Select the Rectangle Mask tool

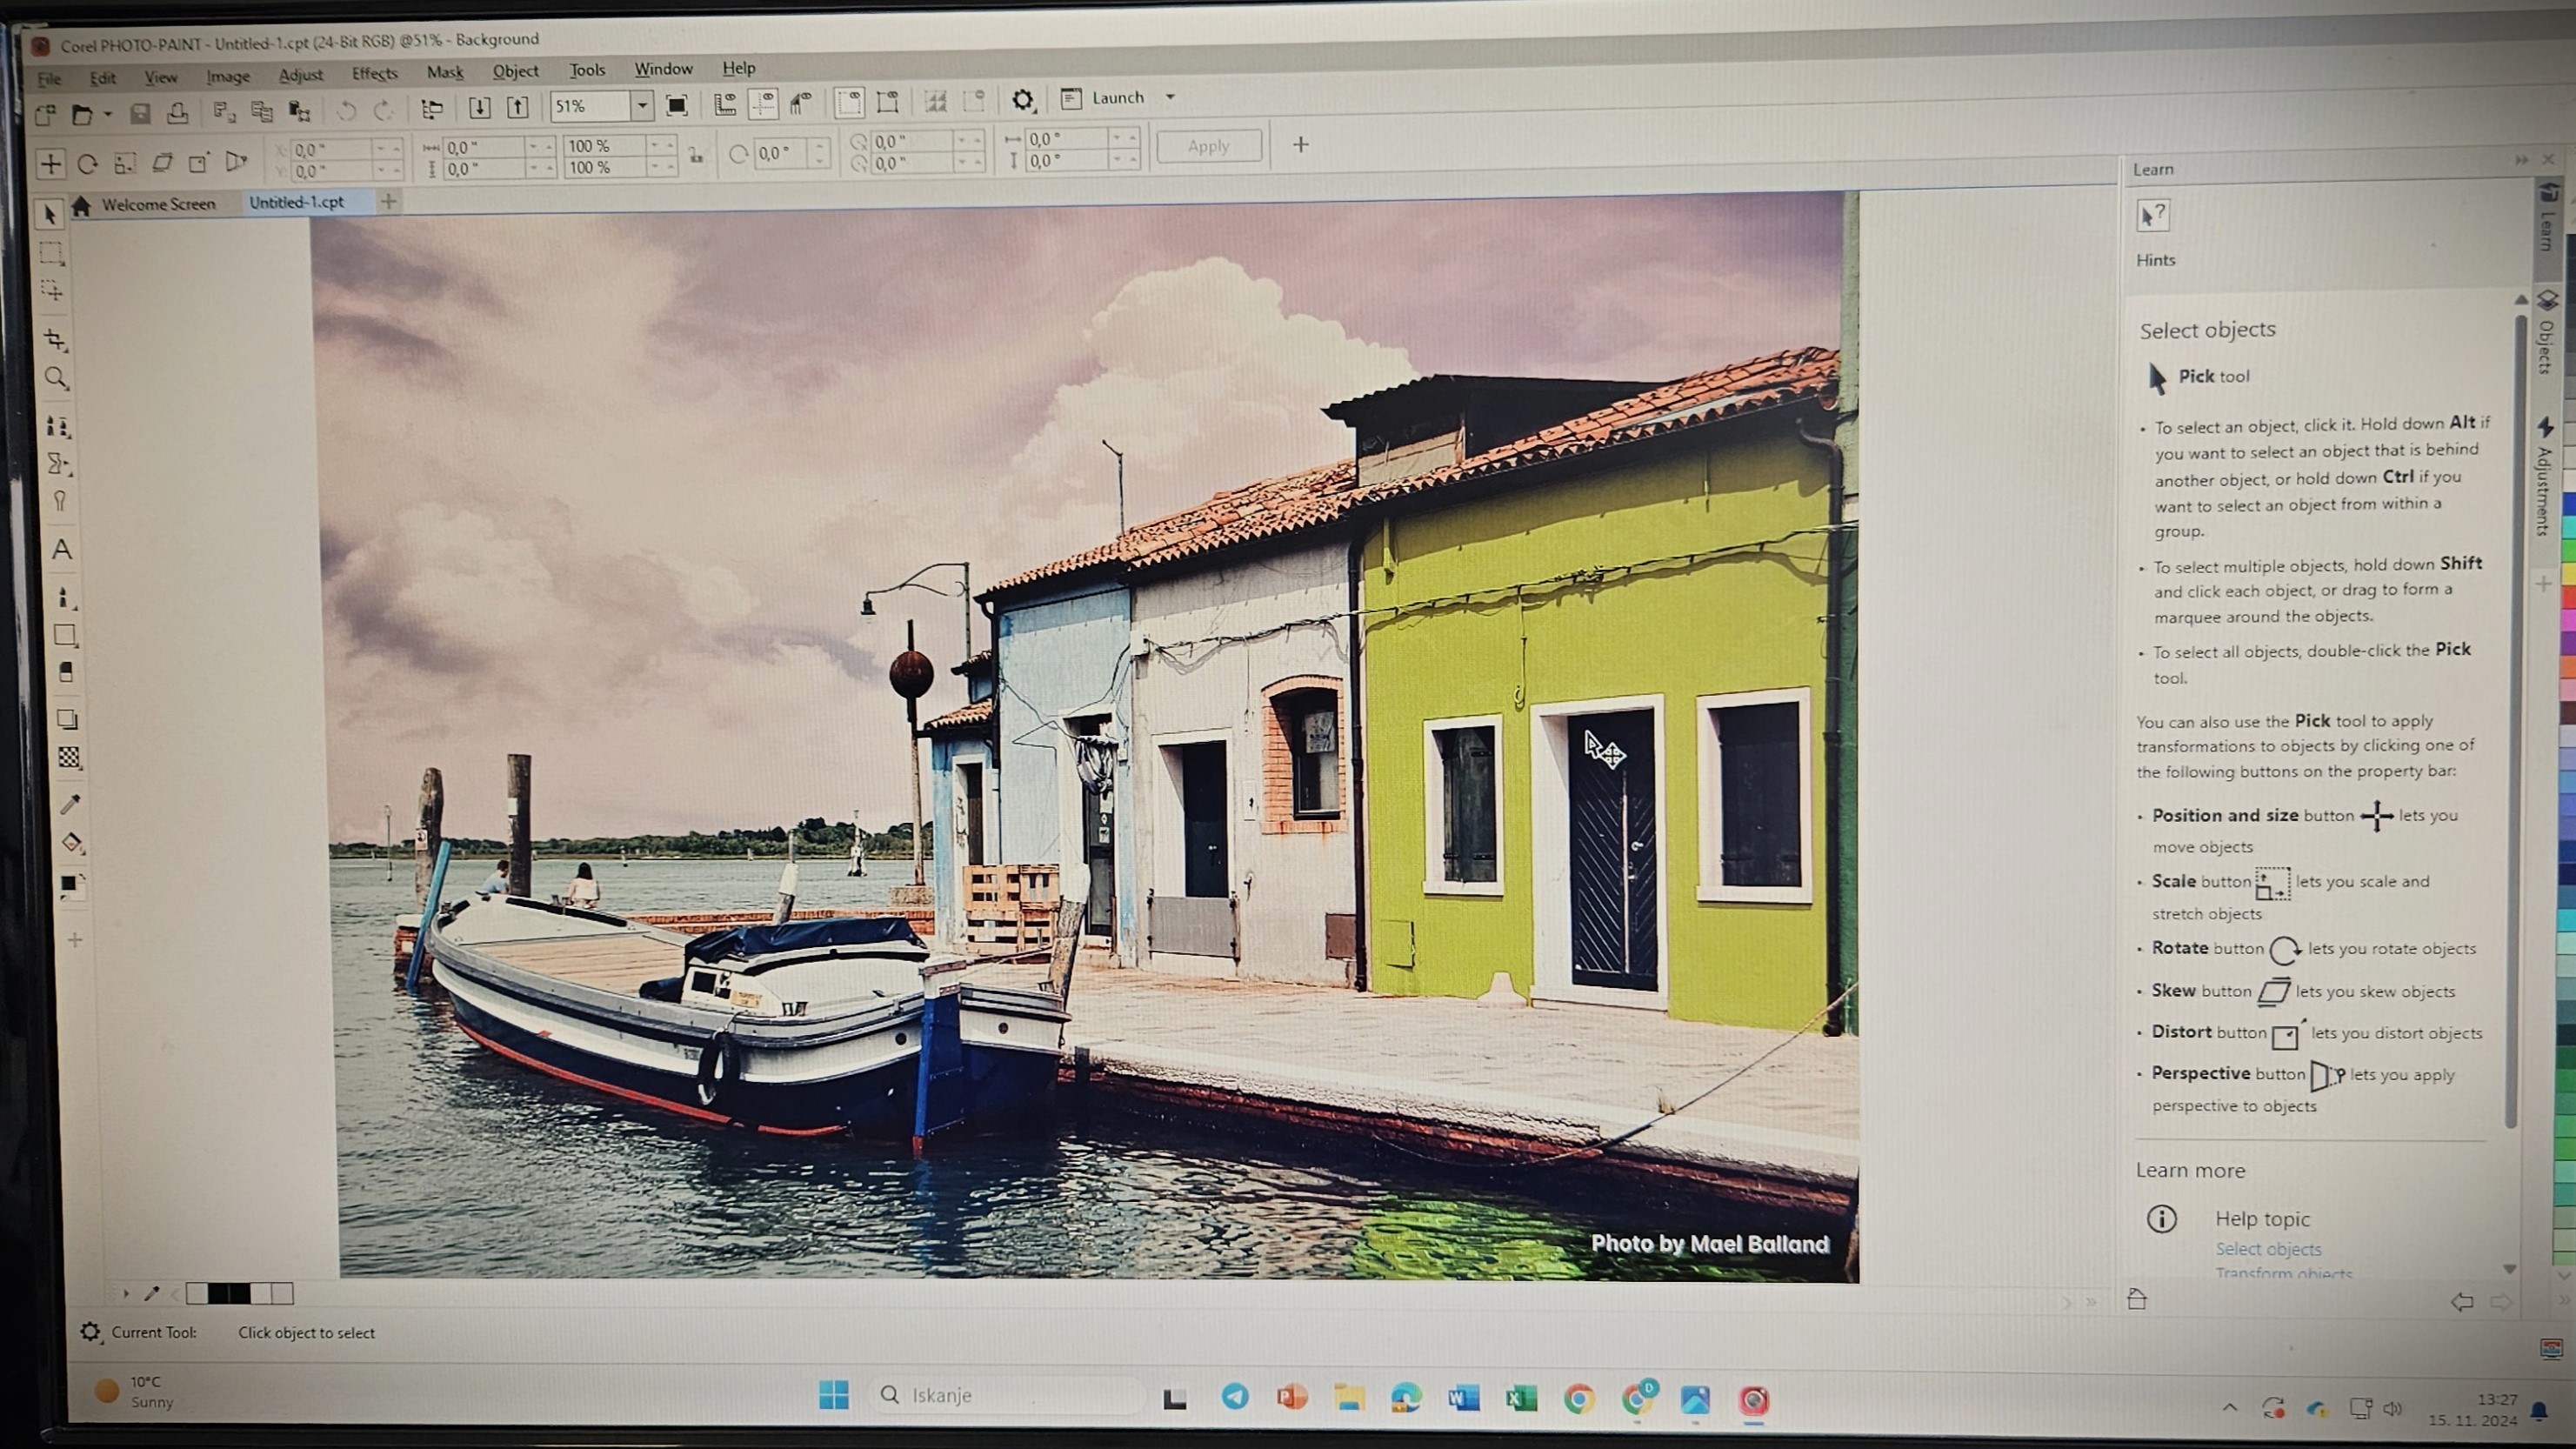coord(52,253)
